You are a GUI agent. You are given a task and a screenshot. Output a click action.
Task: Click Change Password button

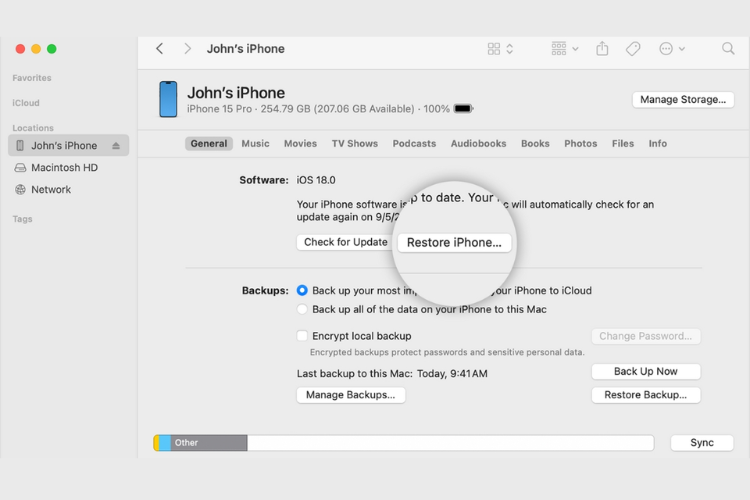(646, 336)
